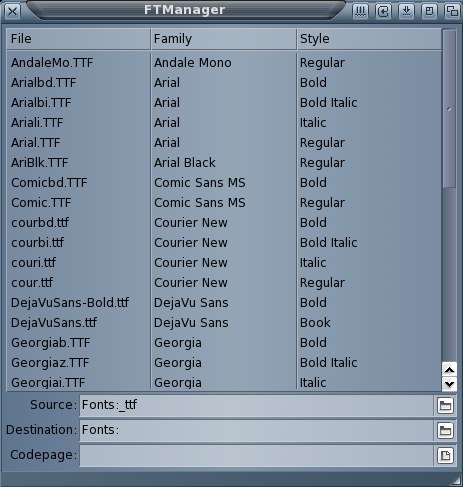Open file requester for Codepage

[x=445, y=455]
